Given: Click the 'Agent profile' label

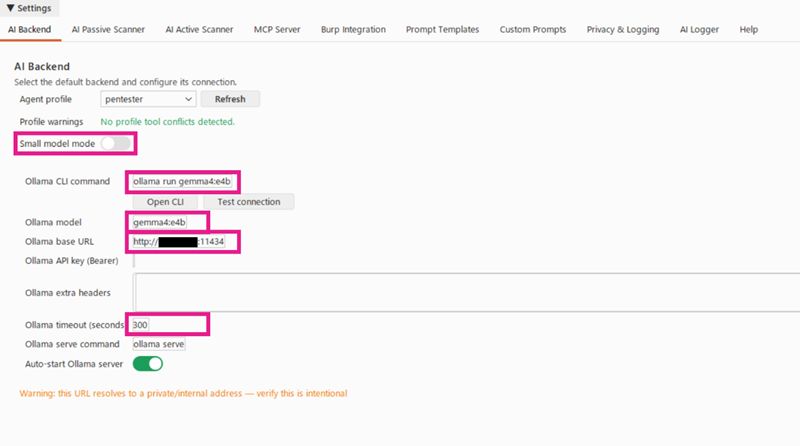Looking at the screenshot, I should (45, 99).
